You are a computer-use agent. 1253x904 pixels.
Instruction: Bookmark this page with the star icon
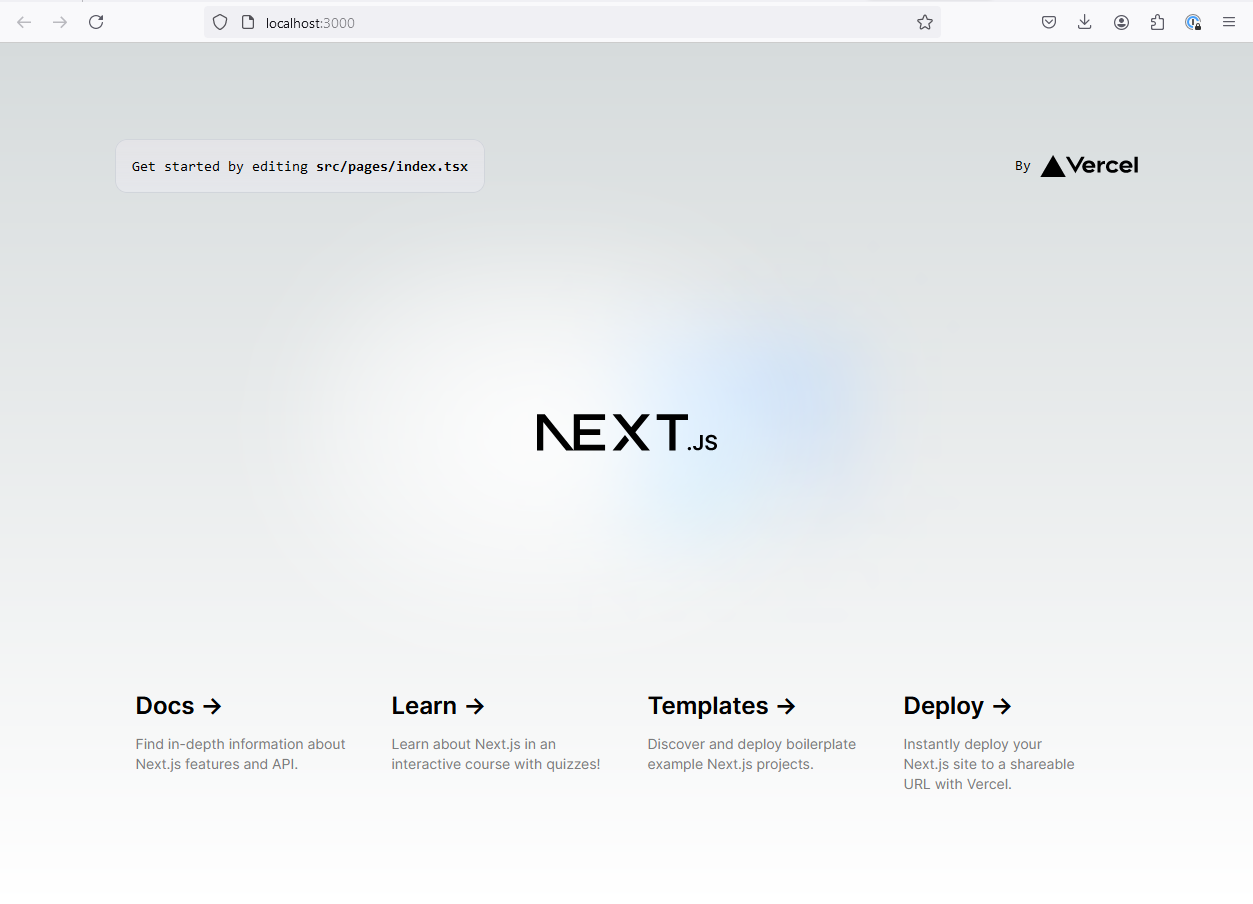coord(925,22)
